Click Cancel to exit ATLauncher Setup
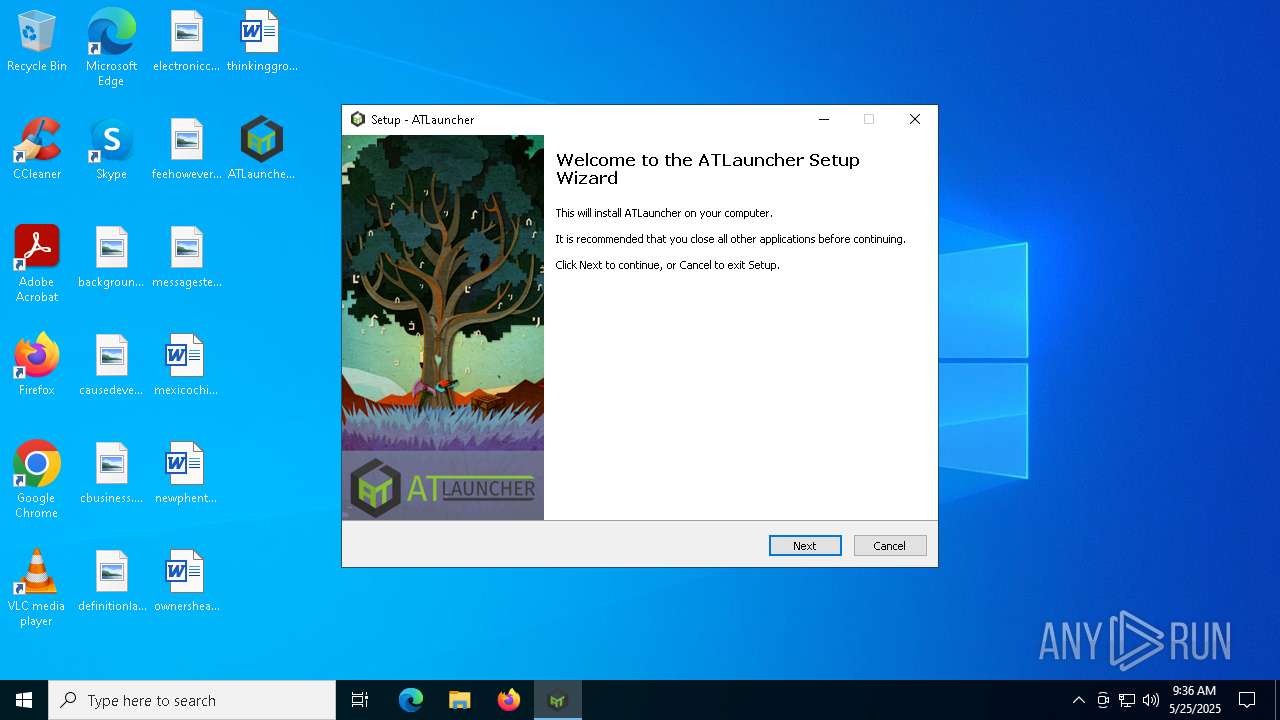Image resolution: width=1280 pixels, height=720 pixels. click(x=890, y=545)
